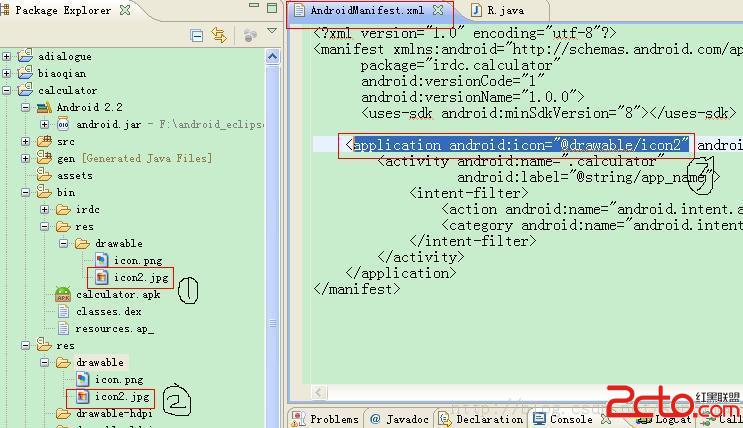
Task: Click the bin folder icon
Action: click(x=44, y=191)
